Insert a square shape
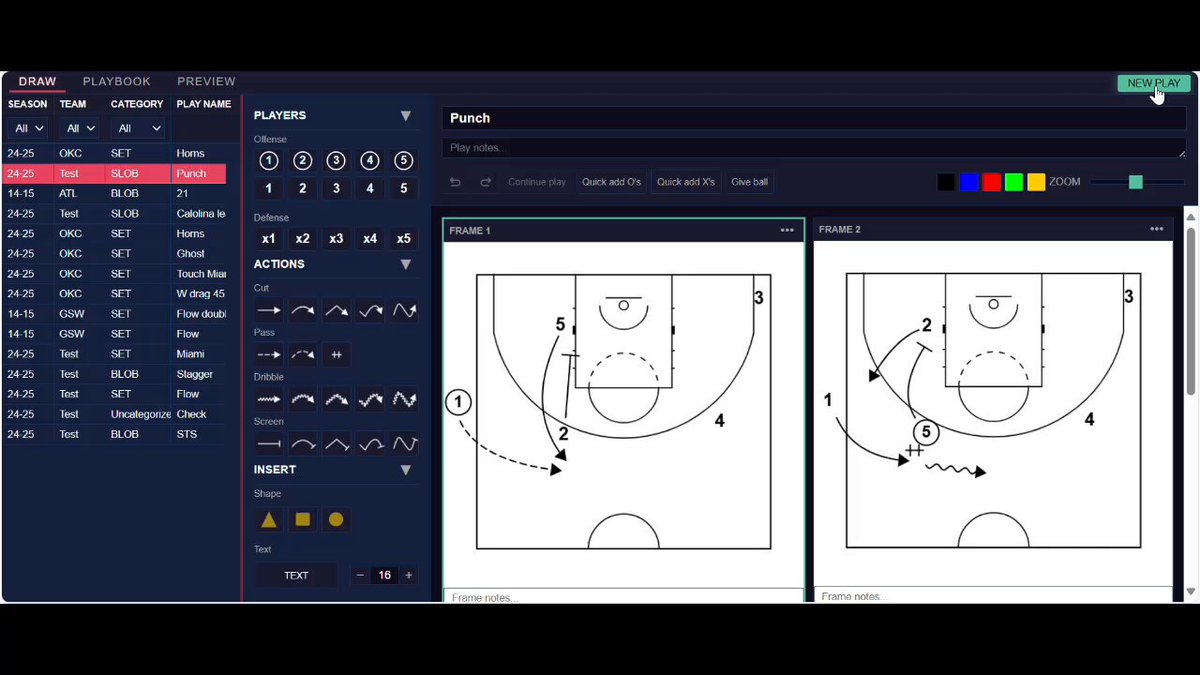The width and height of the screenshot is (1200, 675). click(303, 519)
